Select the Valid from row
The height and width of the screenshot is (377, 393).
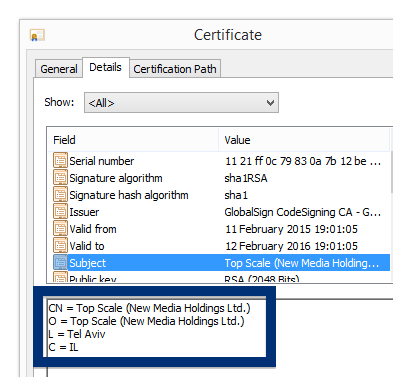coord(219,229)
